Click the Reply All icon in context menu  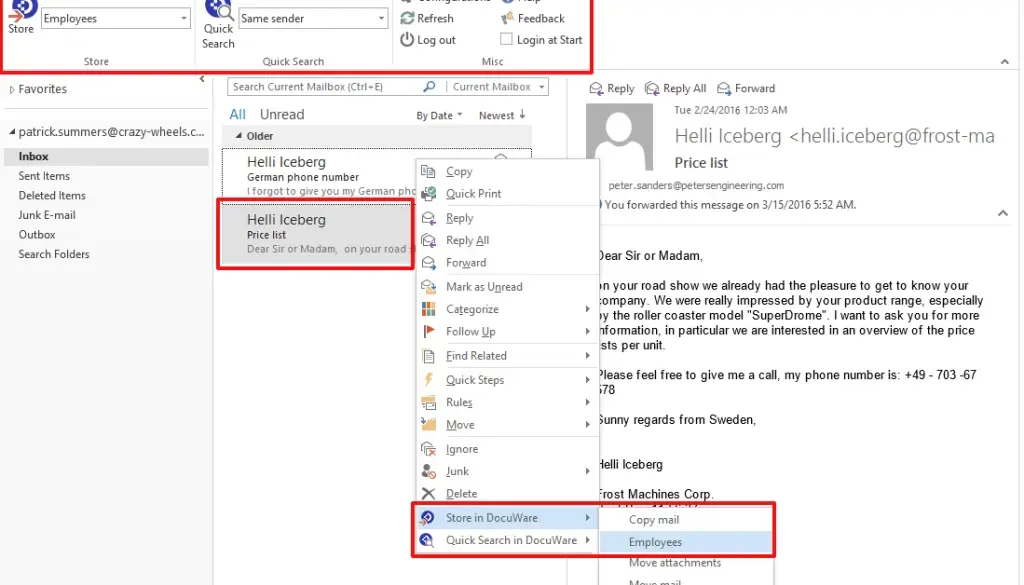click(x=428, y=240)
